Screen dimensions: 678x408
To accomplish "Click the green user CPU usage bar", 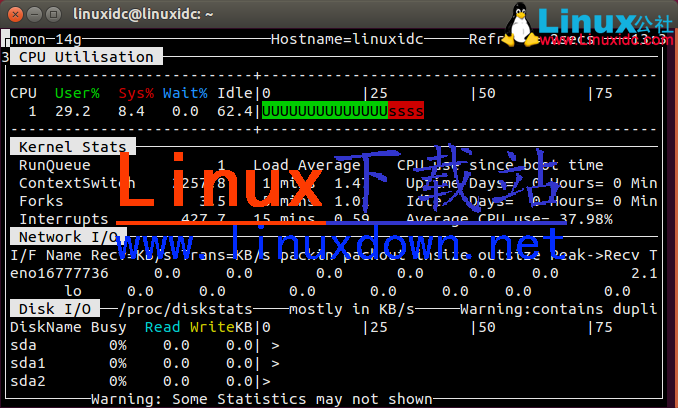I will 325,111.
